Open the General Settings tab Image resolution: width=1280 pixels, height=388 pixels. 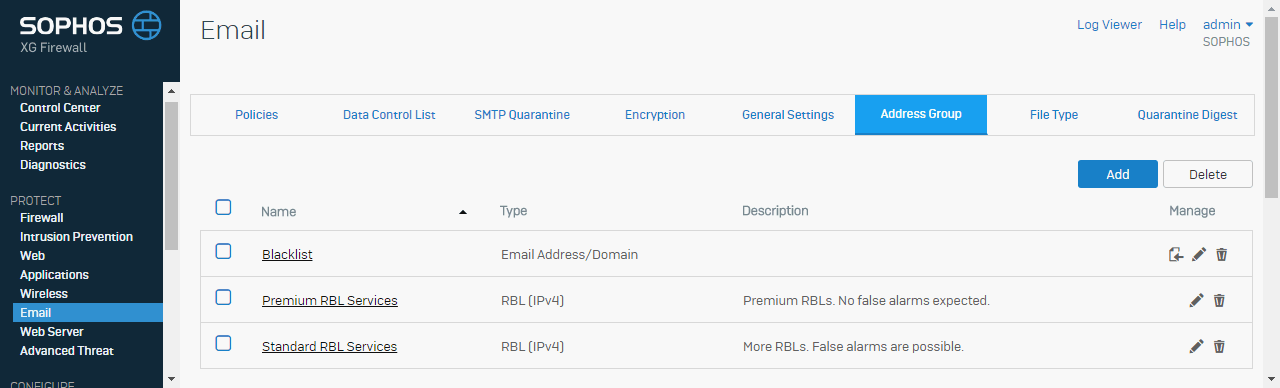point(788,115)
